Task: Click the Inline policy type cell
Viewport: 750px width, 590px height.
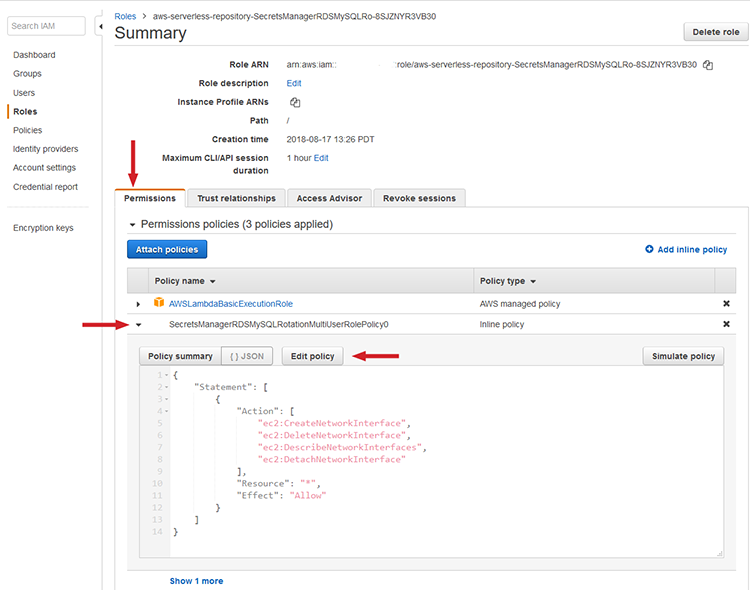Action: coord(502,324)
